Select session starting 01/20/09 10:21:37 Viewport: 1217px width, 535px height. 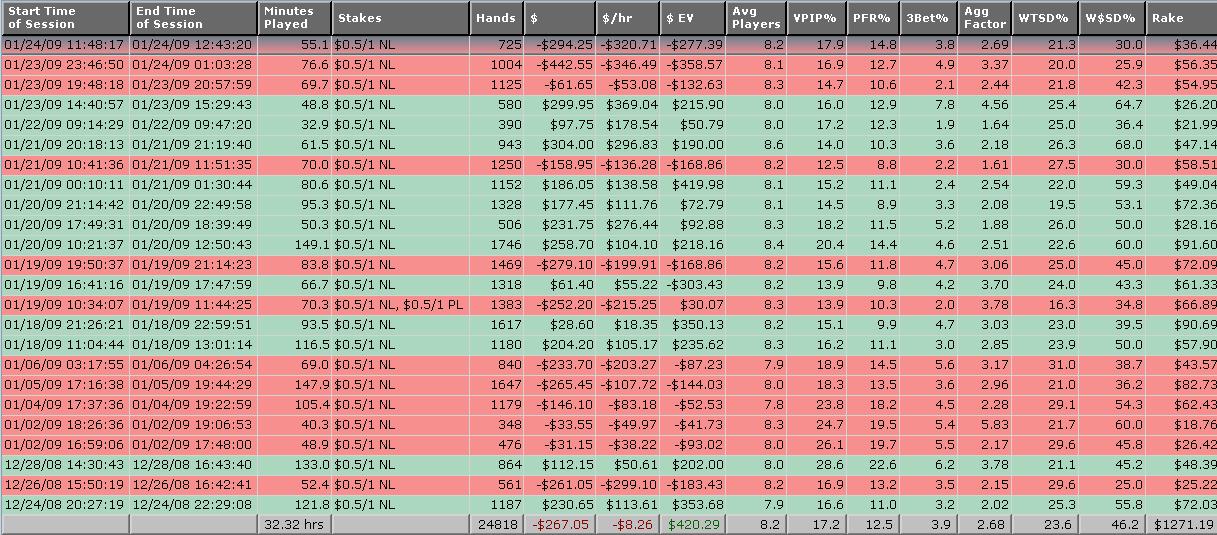pyautogui.click(x=608, y=245)
